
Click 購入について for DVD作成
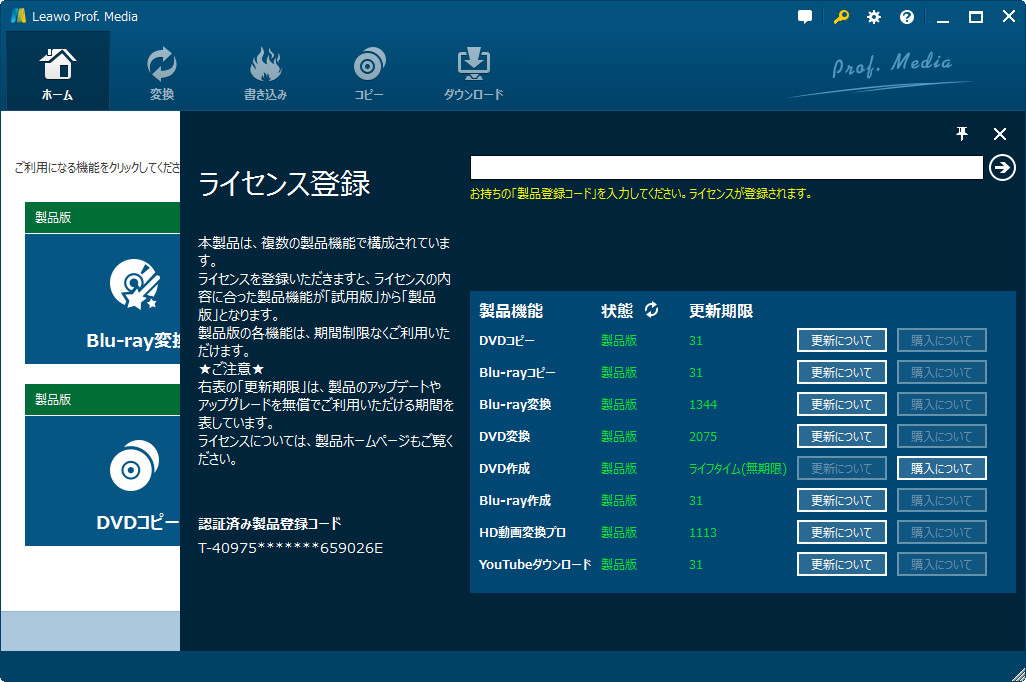tap(941, 469)
